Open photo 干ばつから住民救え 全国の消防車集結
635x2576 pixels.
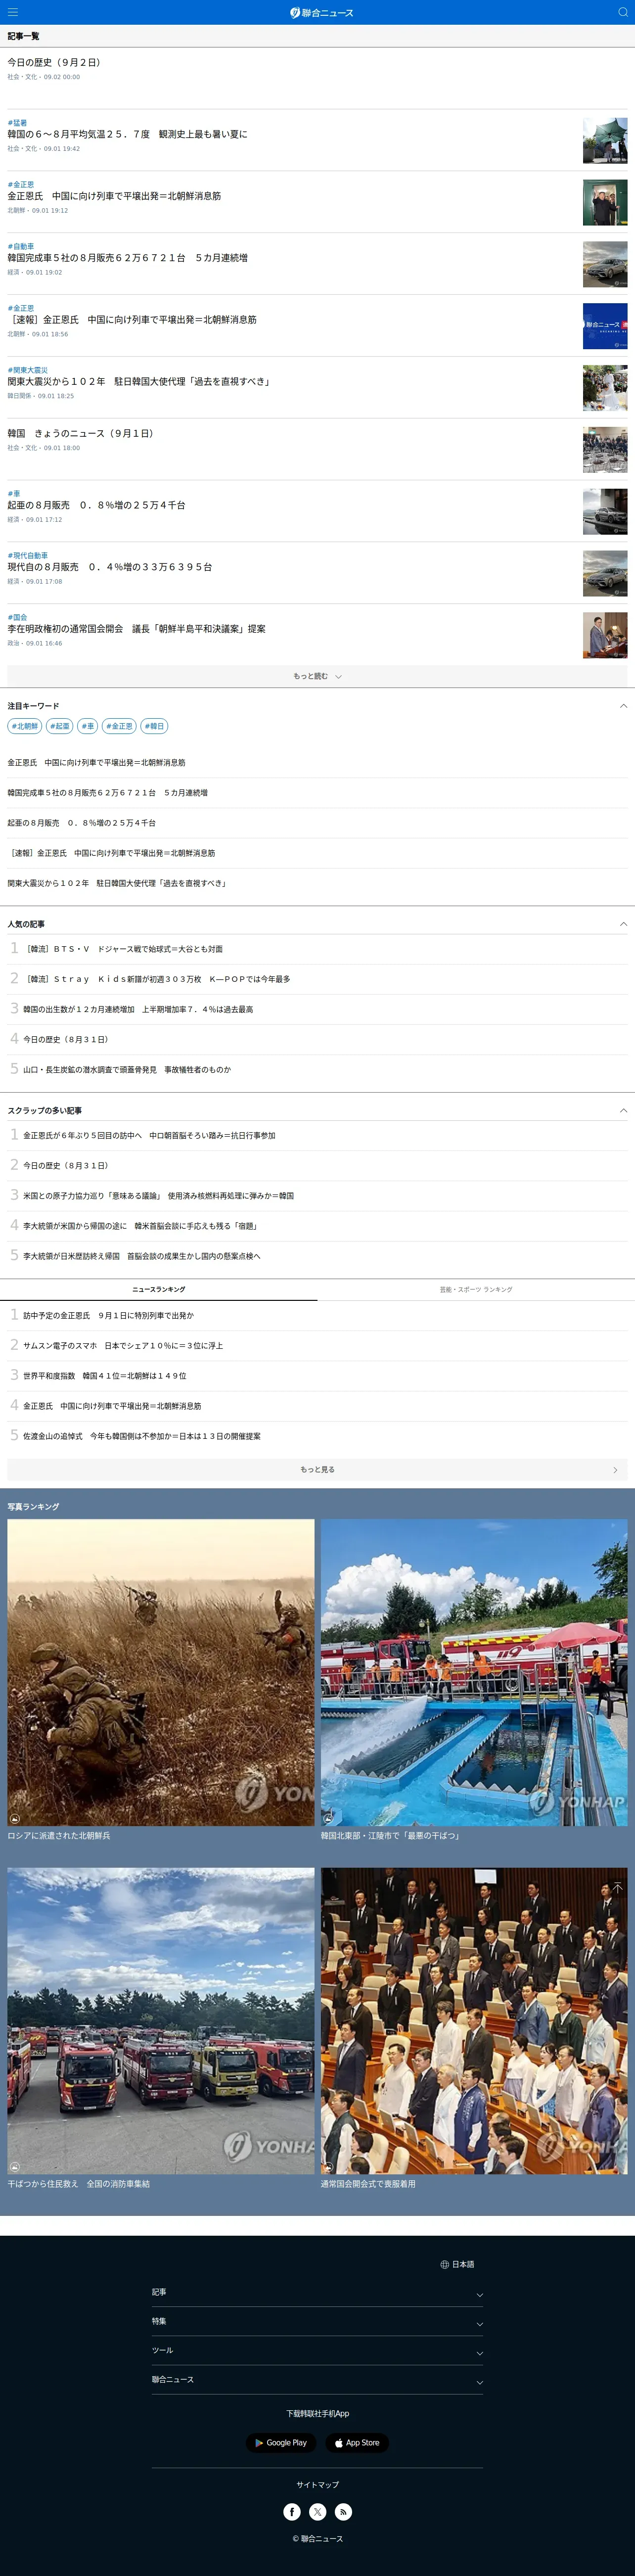(161, 2021)
